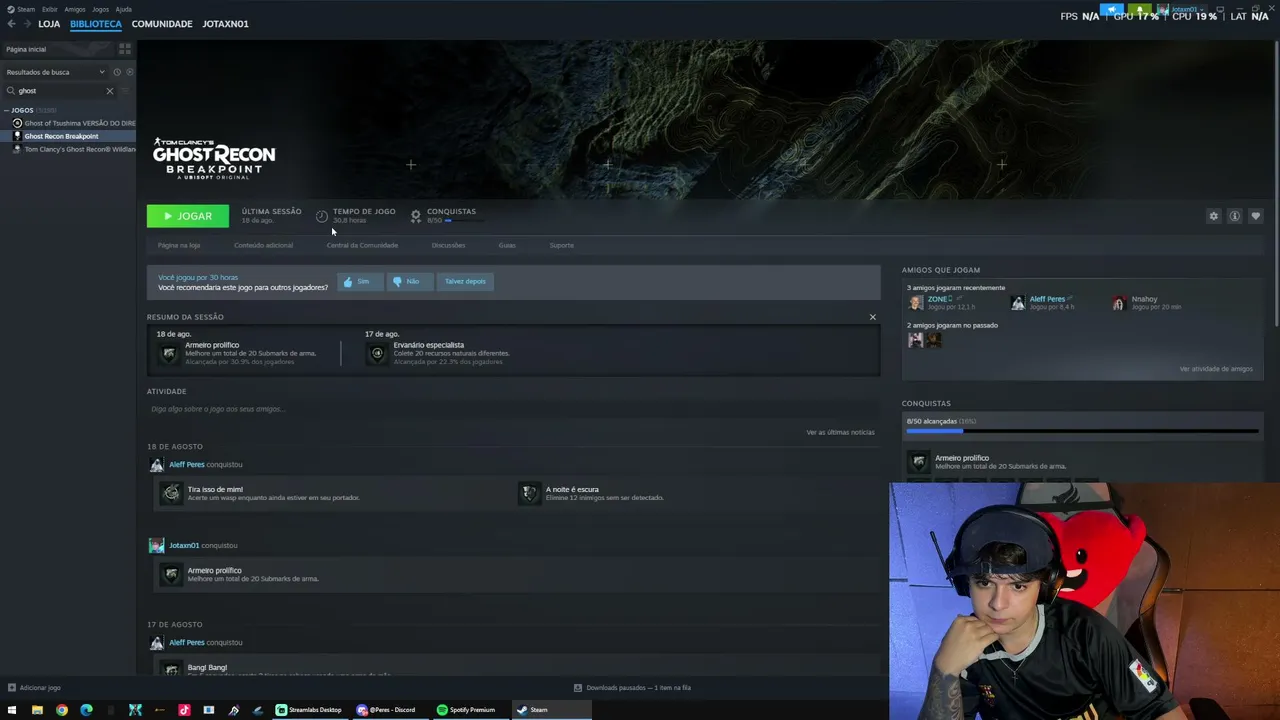Add game to favorites with the heart icon
The height and width of the screenshot is (720, 1280).
[x=1256, y=216]
